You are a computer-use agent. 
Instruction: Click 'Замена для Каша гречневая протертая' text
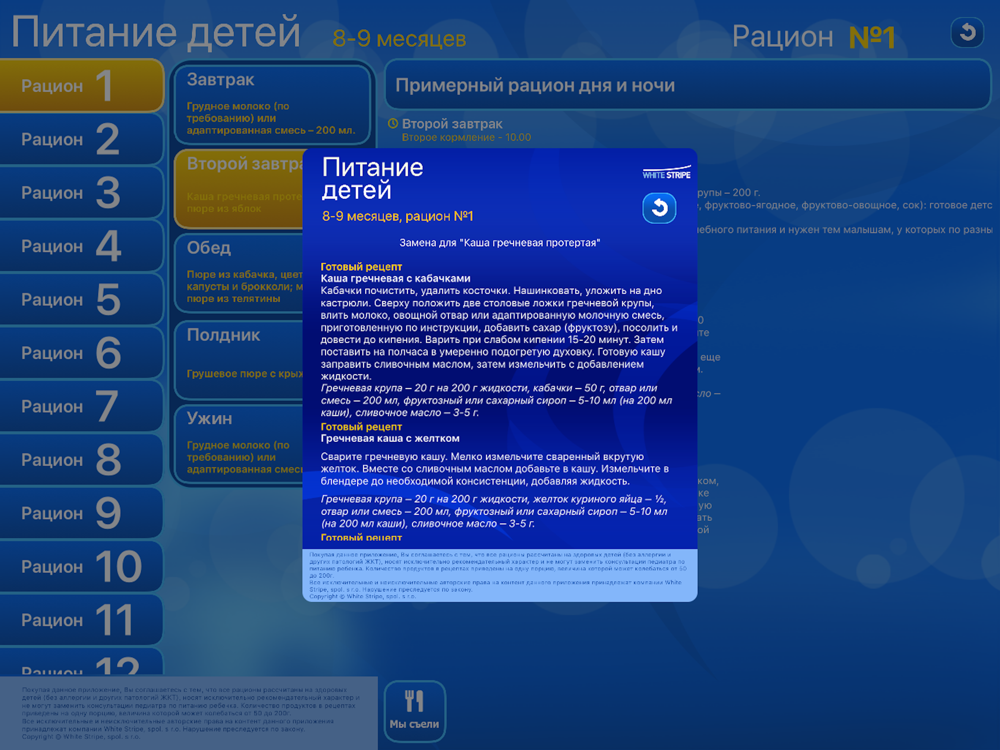[x=499, y=242]
